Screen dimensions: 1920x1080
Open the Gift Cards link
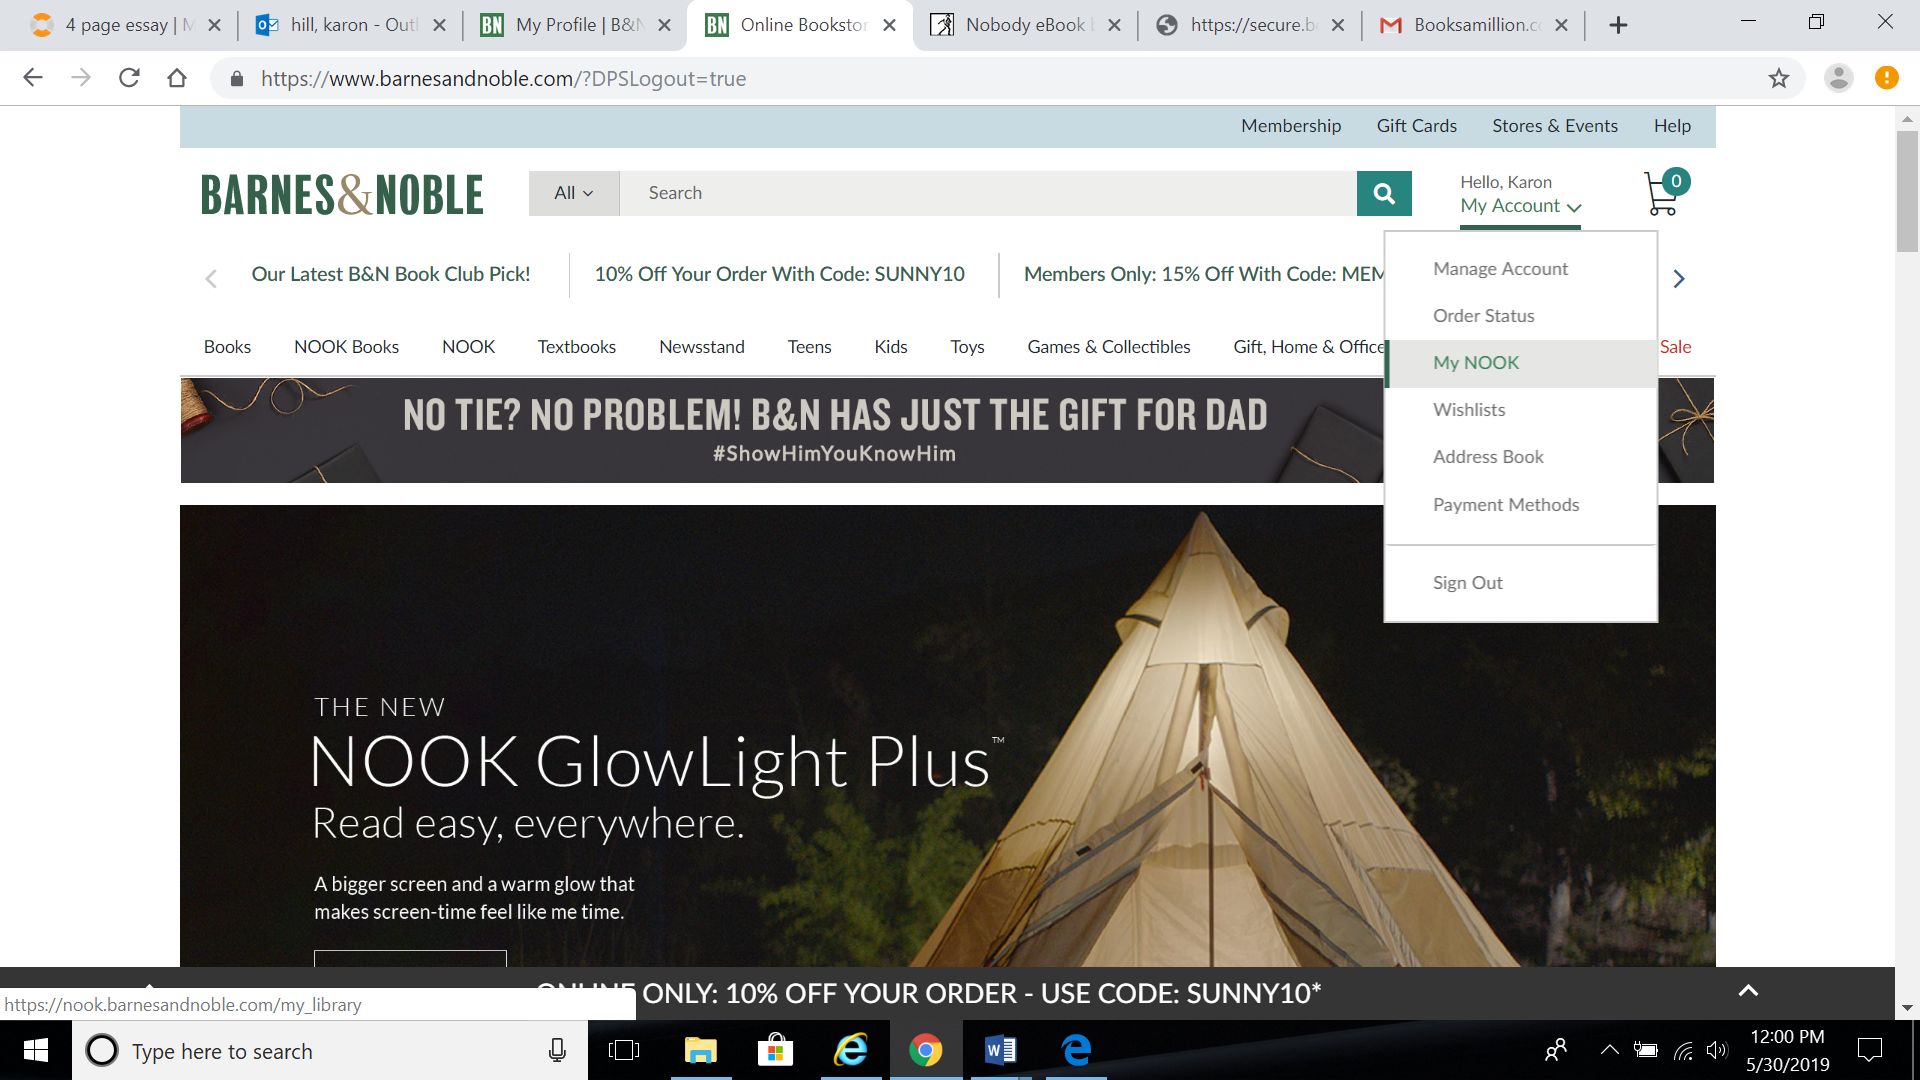[1416, 126]
